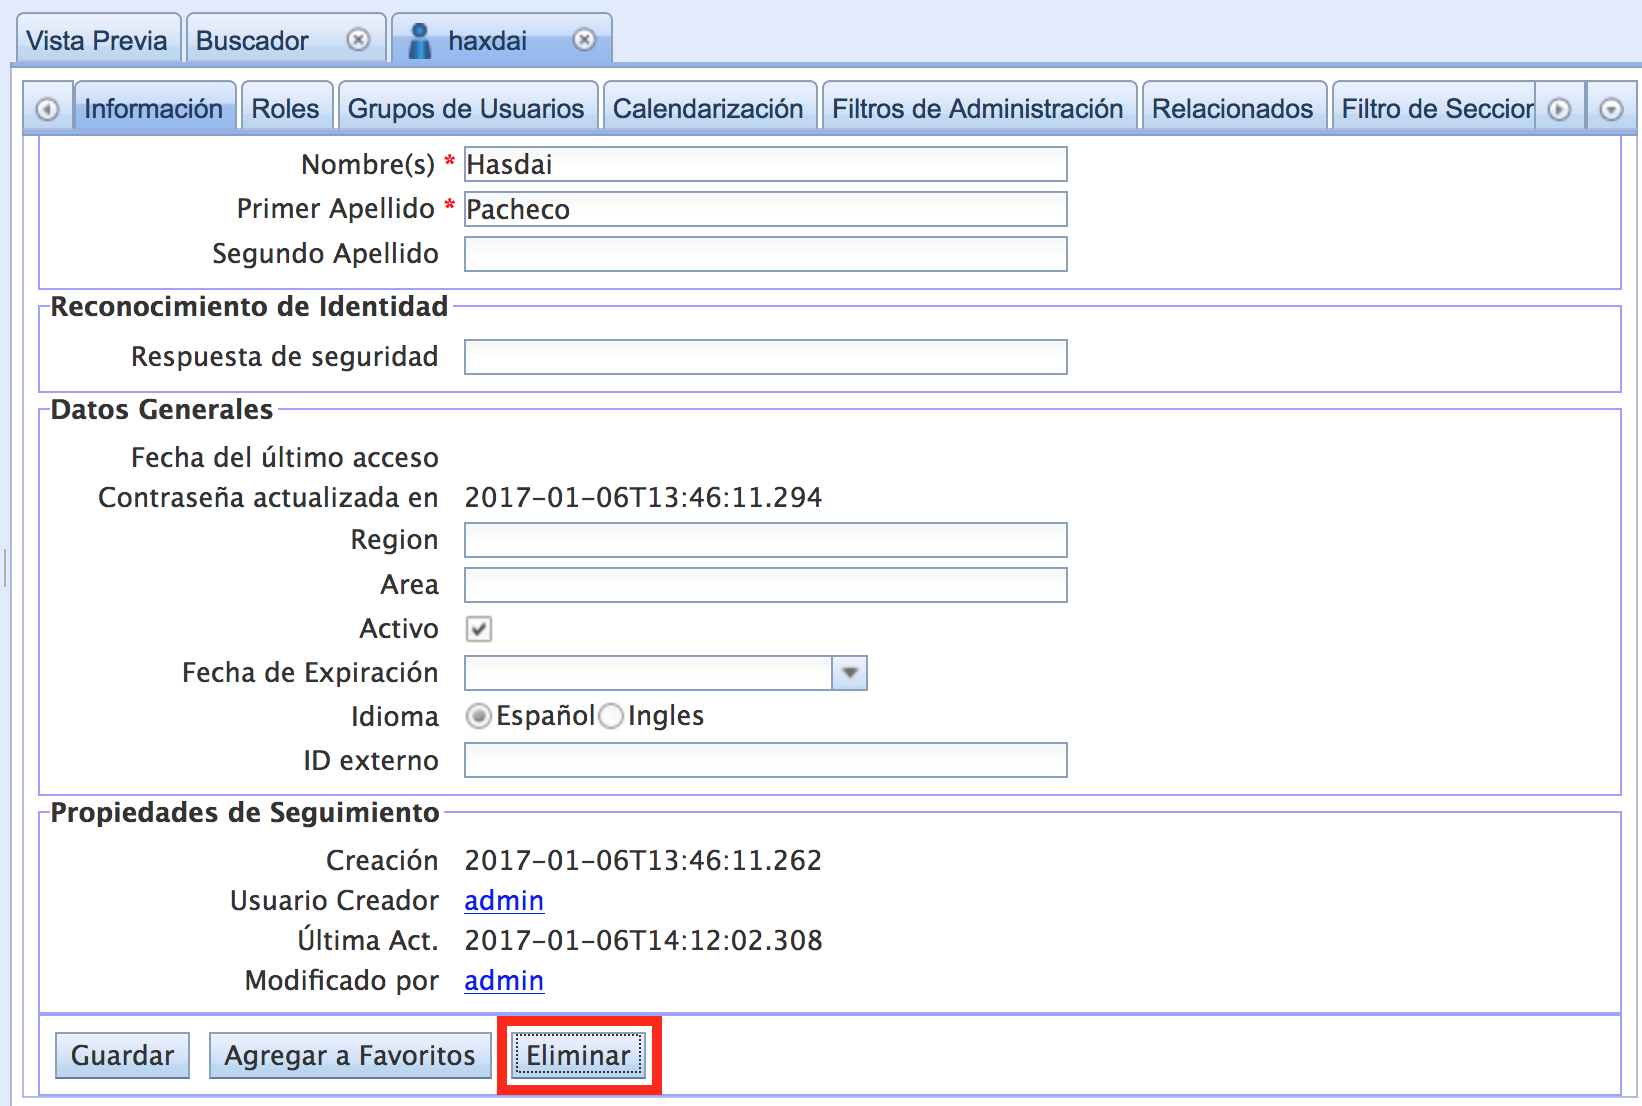1642x1106 pixels.
Task: Select Español language radio button
Action: pos(479,716)
